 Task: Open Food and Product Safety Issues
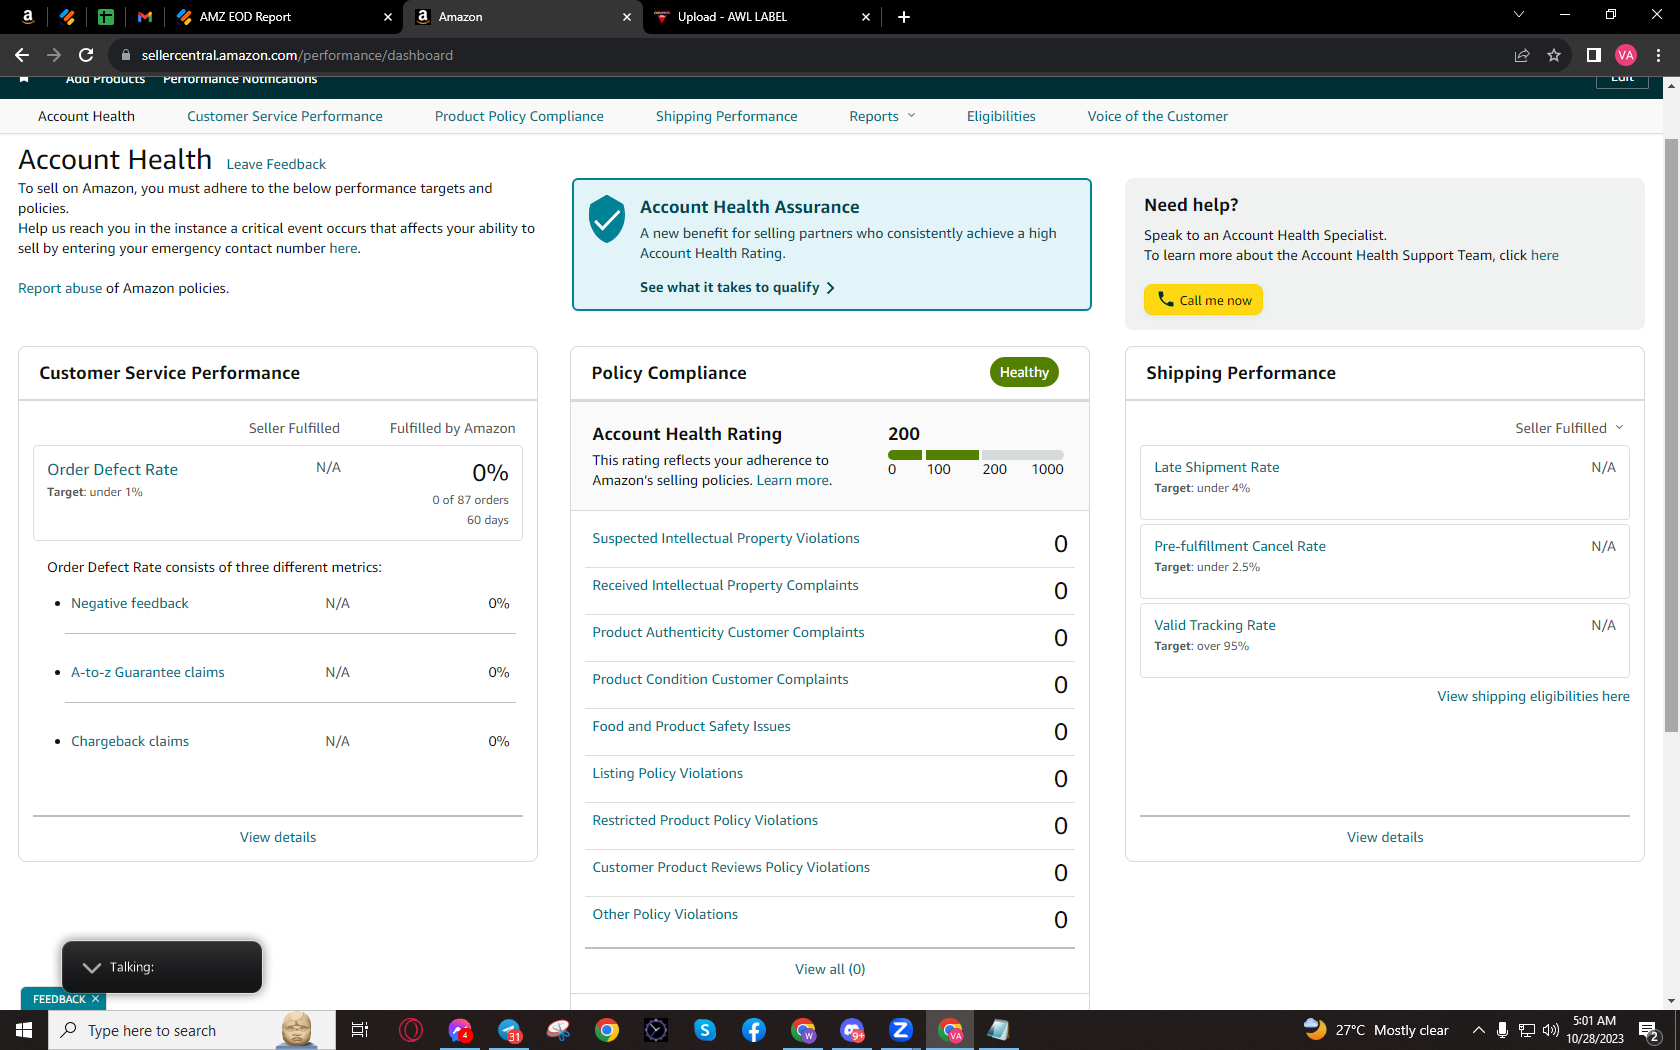691,726
